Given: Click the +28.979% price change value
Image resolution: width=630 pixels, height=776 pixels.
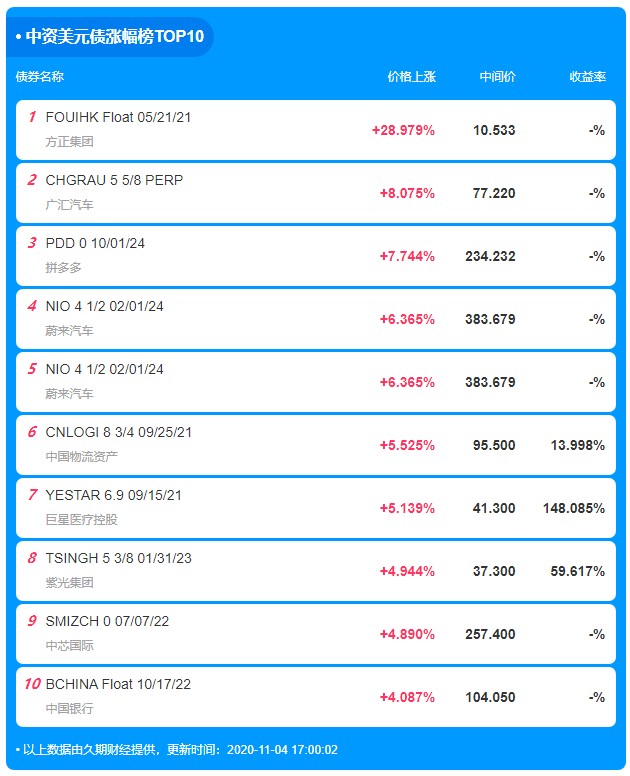Looking at the screenshot, I should [x=403, y=130].
